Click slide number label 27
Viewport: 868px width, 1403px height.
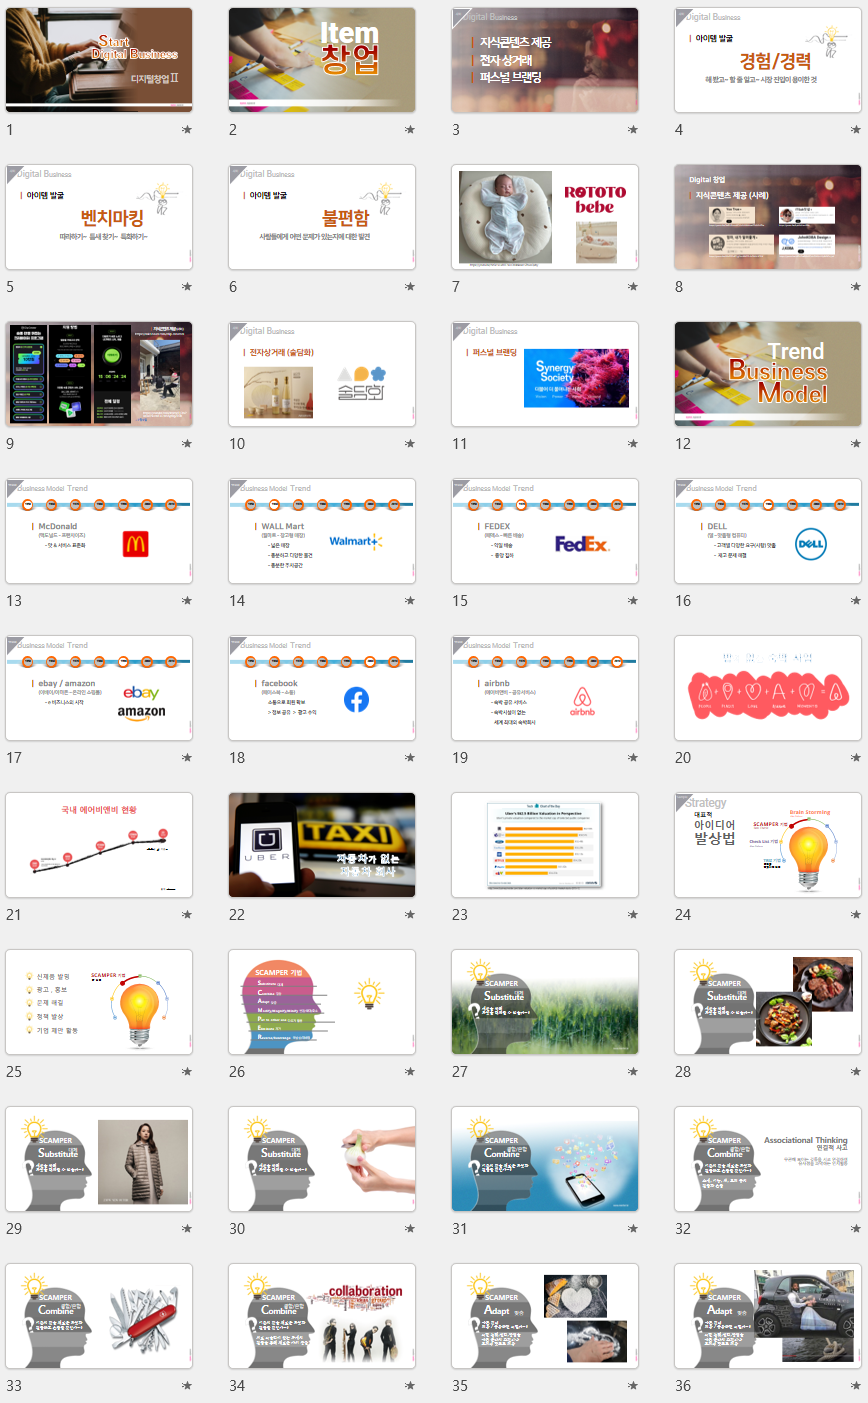click(x=460, y=1072)
